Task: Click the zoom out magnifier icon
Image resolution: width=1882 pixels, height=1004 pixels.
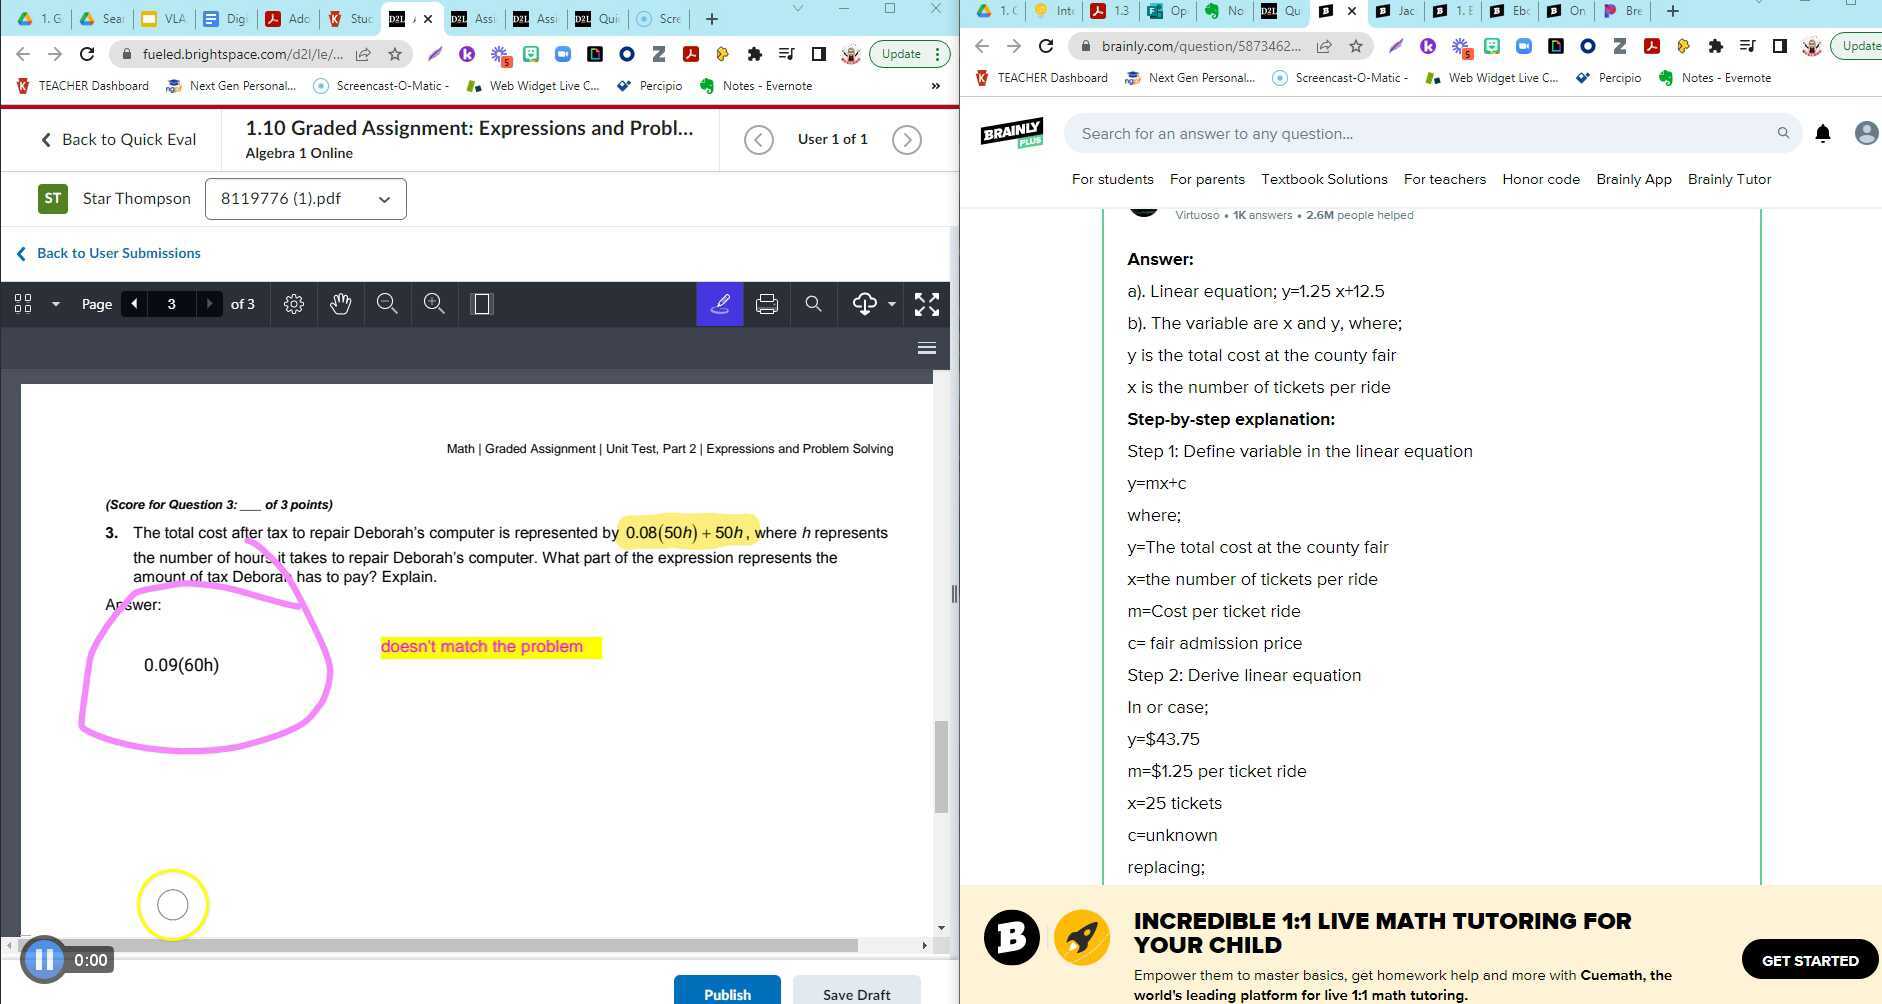Action: point(387,304)
